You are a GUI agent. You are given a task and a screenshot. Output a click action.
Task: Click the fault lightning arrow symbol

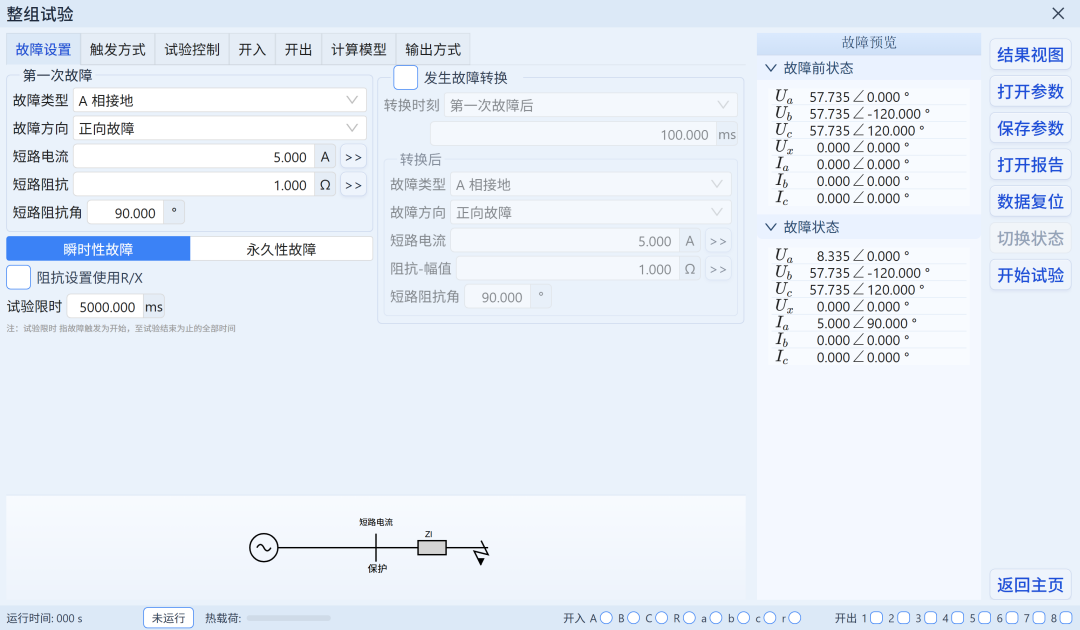481,553
